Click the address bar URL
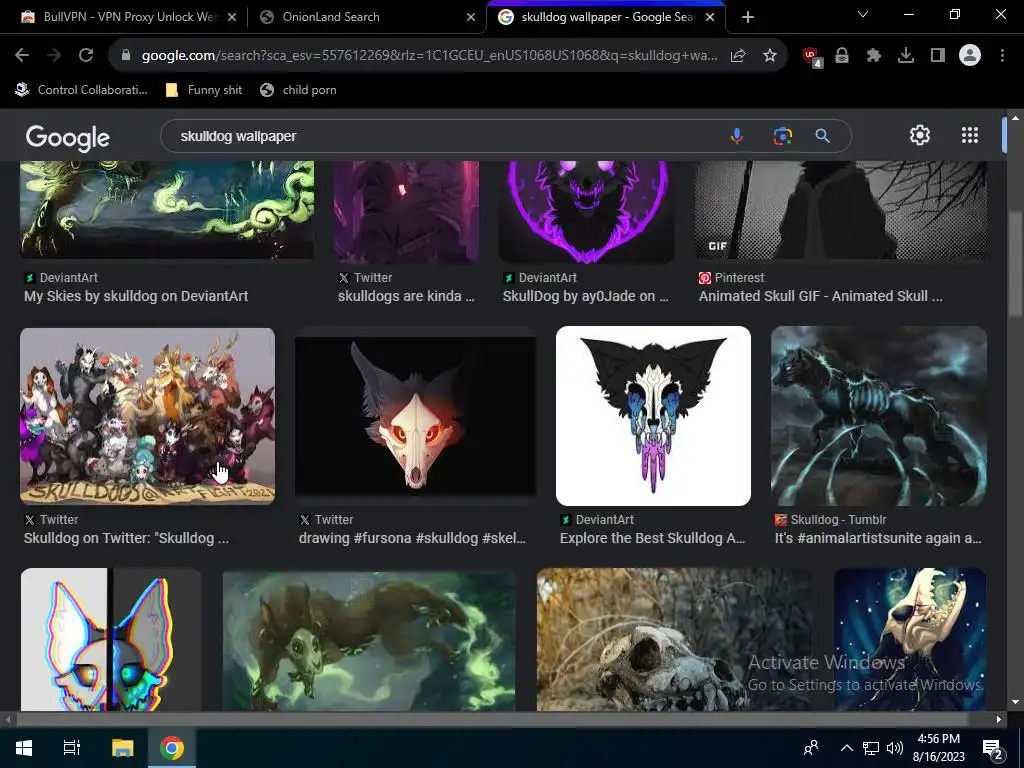The image size is (1024, 768). 429,56
